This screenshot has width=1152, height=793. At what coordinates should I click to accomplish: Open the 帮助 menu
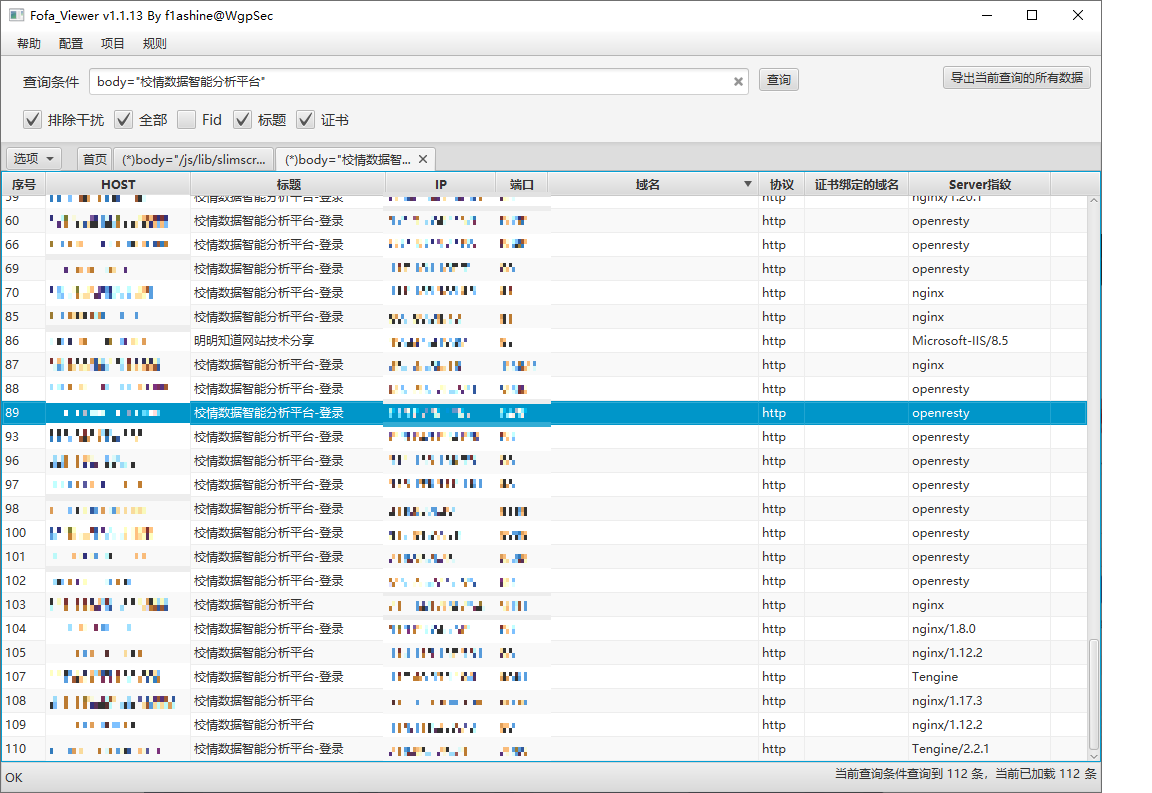pyautogui.click(x=29, y=44)
